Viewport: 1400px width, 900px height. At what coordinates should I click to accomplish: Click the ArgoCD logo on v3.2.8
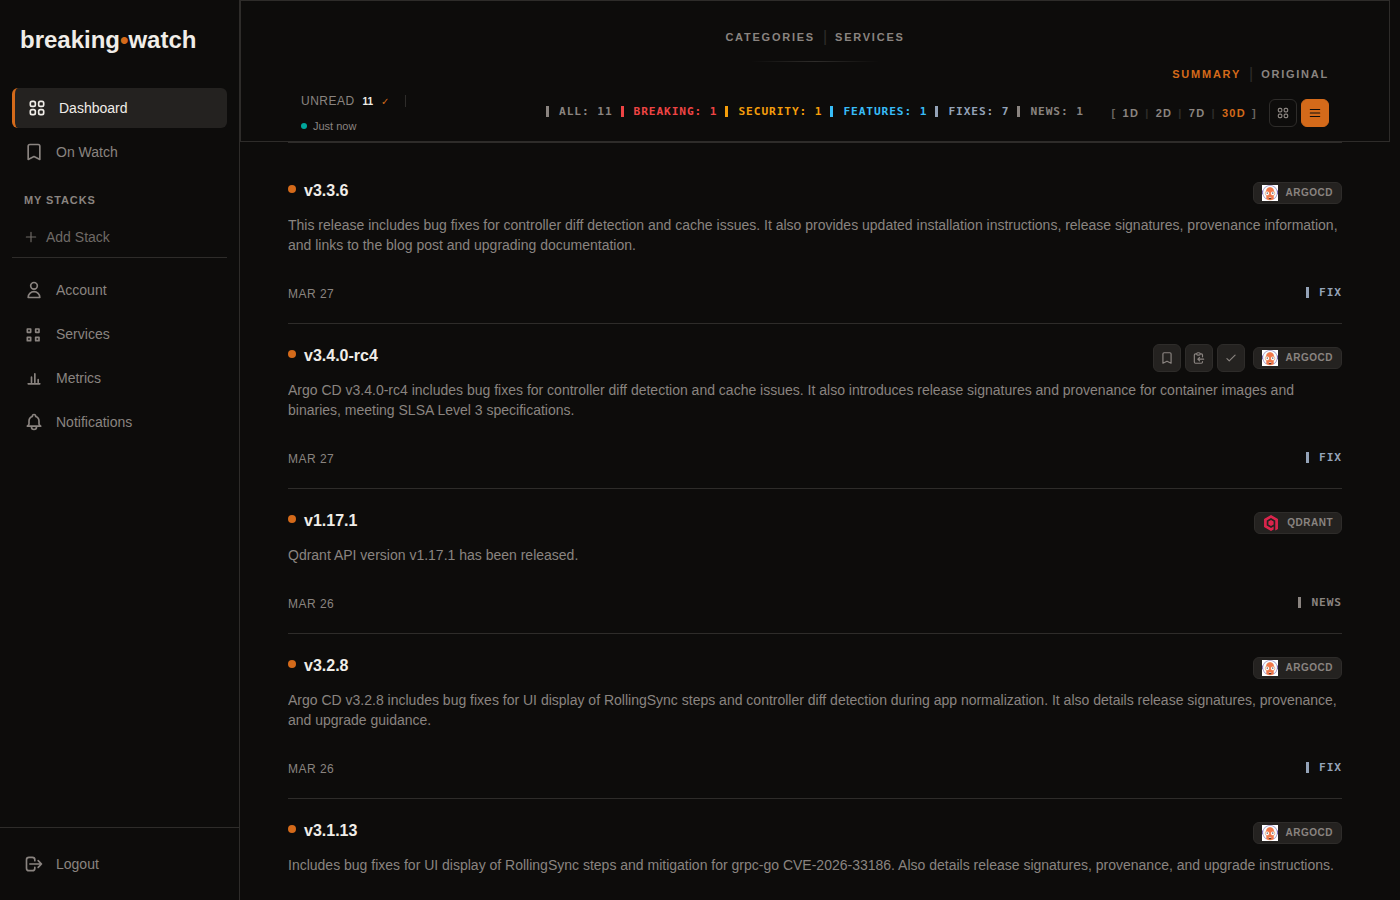1270,668
